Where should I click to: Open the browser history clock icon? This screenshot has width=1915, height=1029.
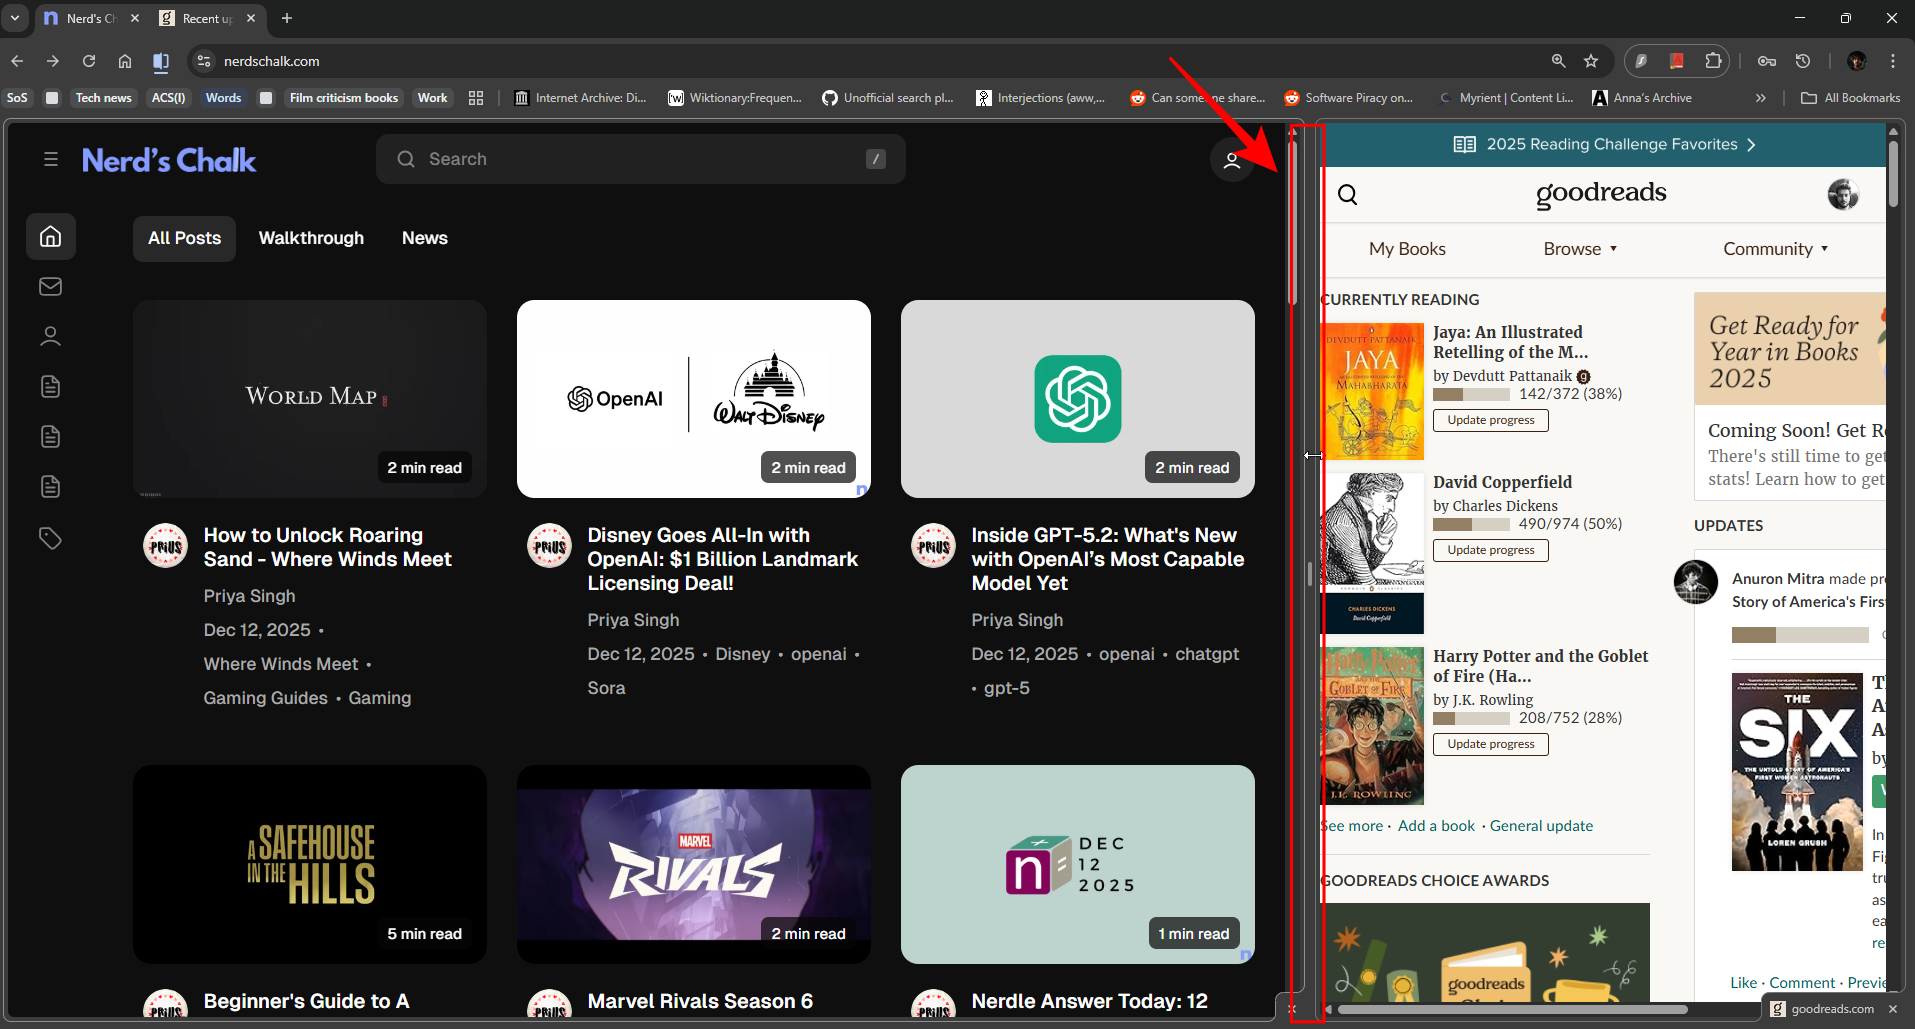[x=1803, y=61]
